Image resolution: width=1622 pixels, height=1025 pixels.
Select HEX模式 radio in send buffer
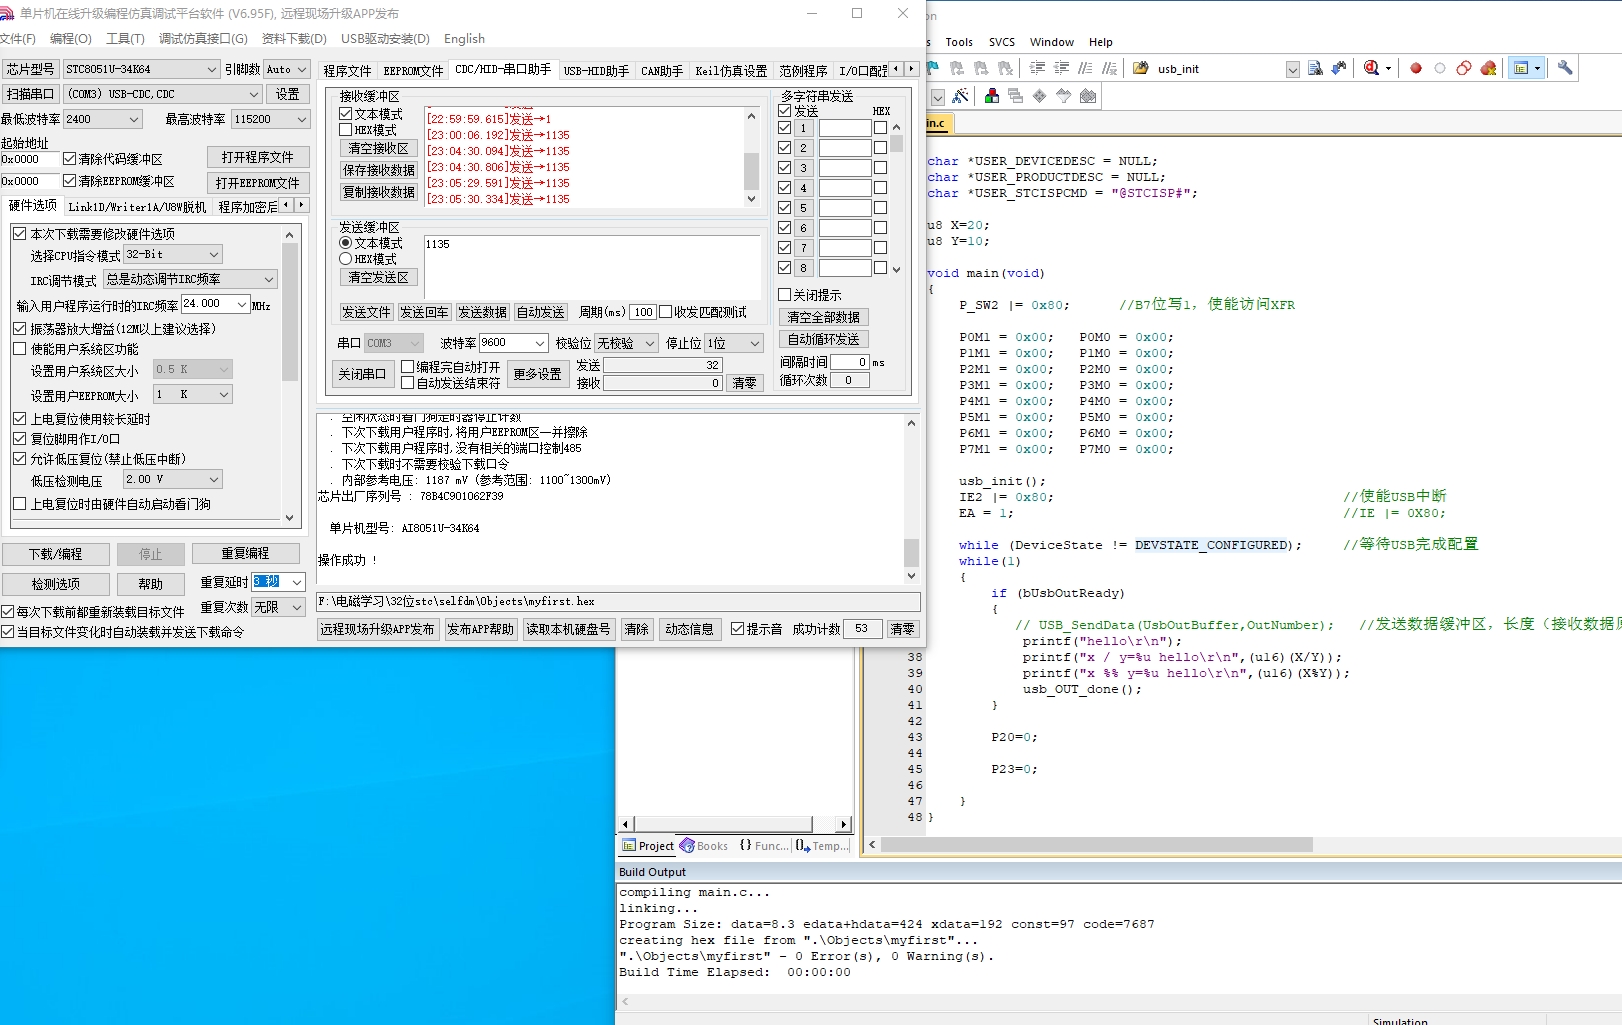coord(346,259)
